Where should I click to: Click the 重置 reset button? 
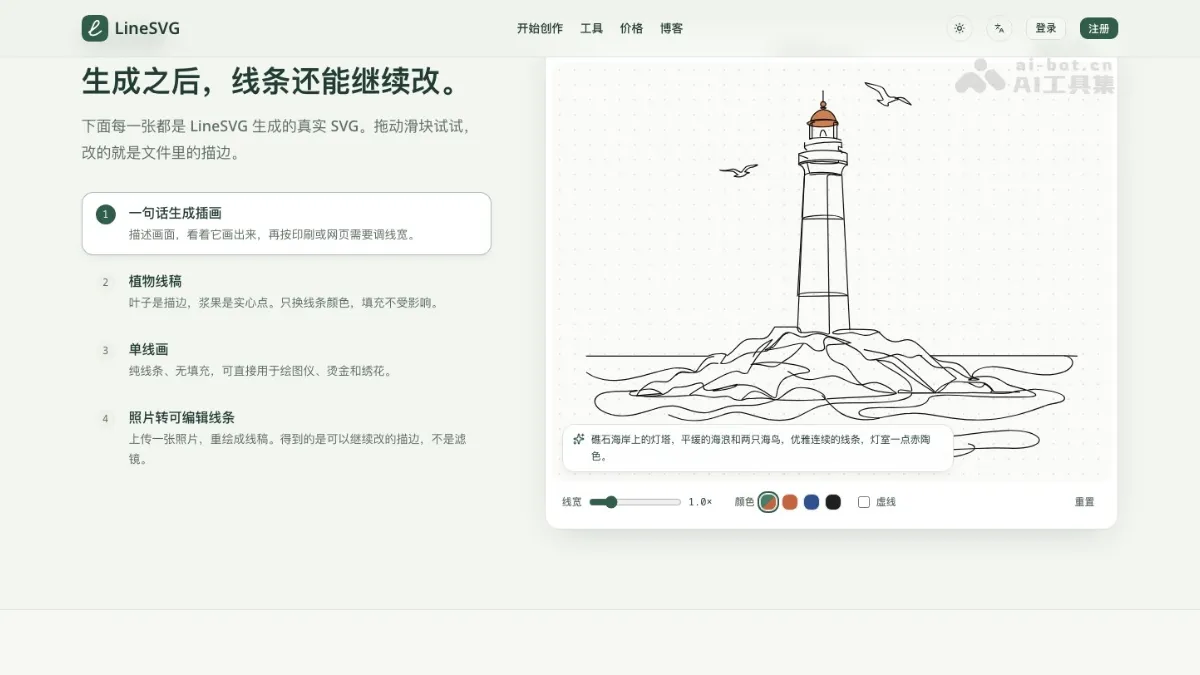point(1085,502)
